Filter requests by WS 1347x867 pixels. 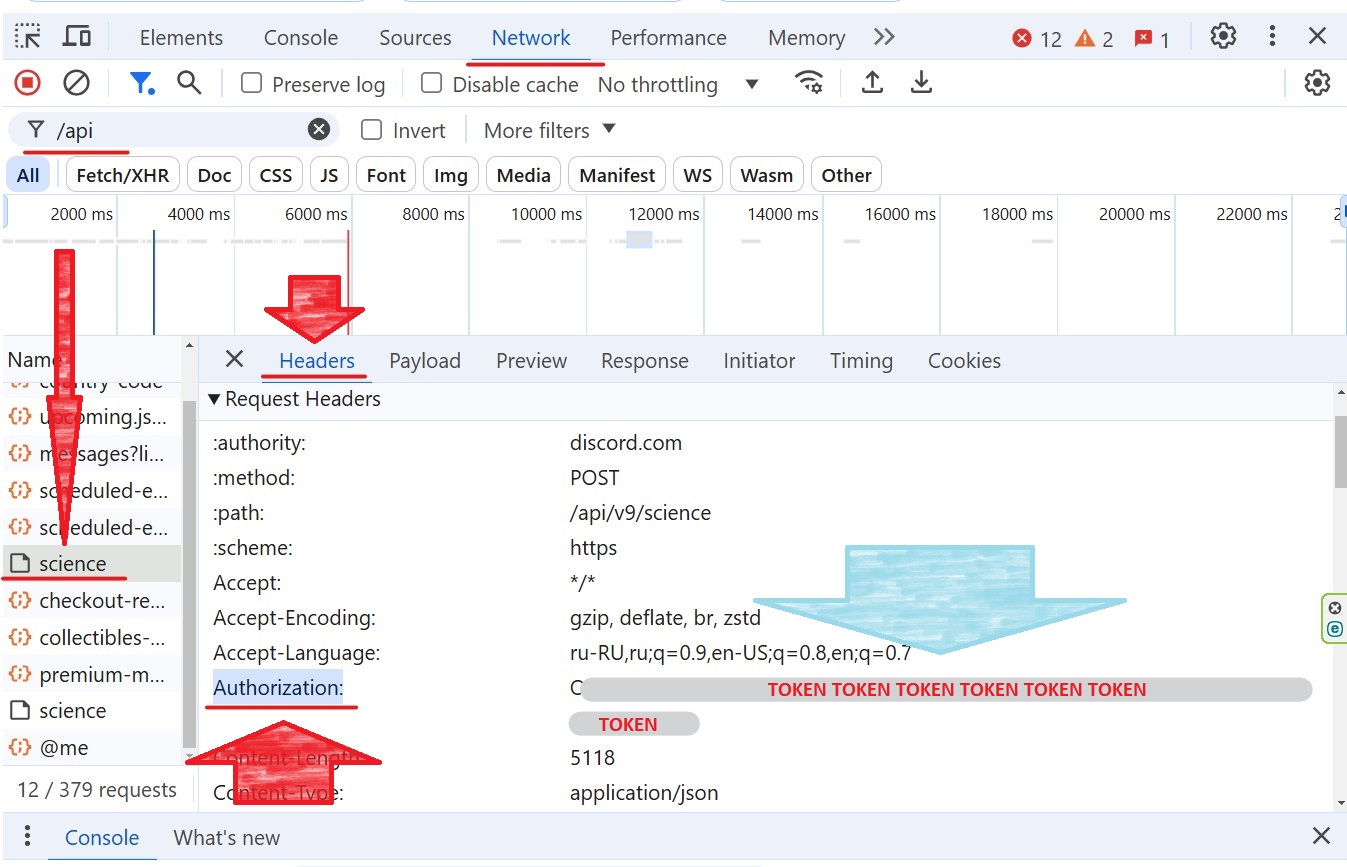tap(698, 175)
